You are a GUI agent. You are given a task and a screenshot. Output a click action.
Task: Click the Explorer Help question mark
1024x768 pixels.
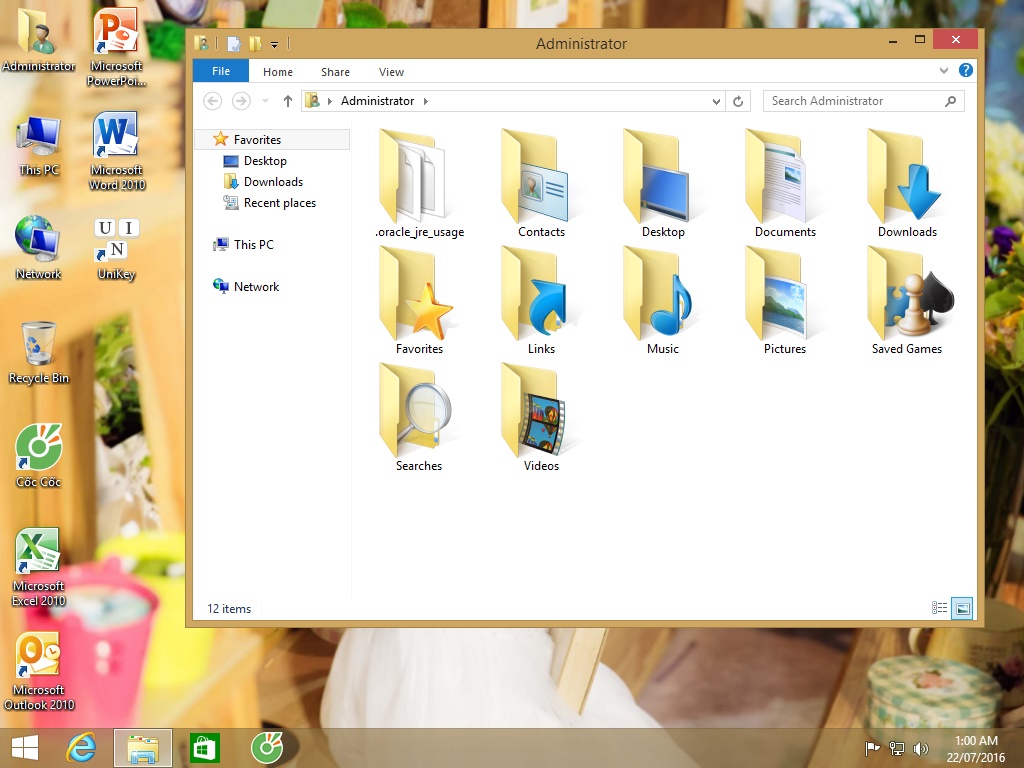pos(966,71)
